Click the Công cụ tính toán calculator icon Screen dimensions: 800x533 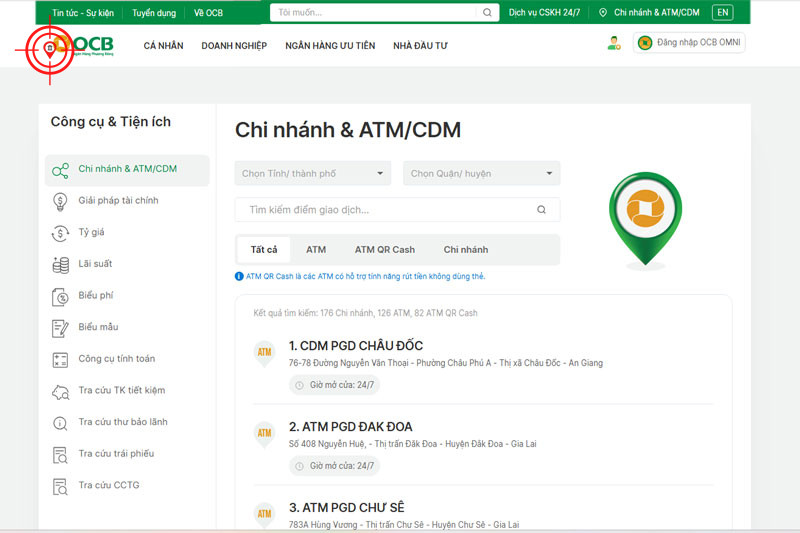(x=60, y=360)
